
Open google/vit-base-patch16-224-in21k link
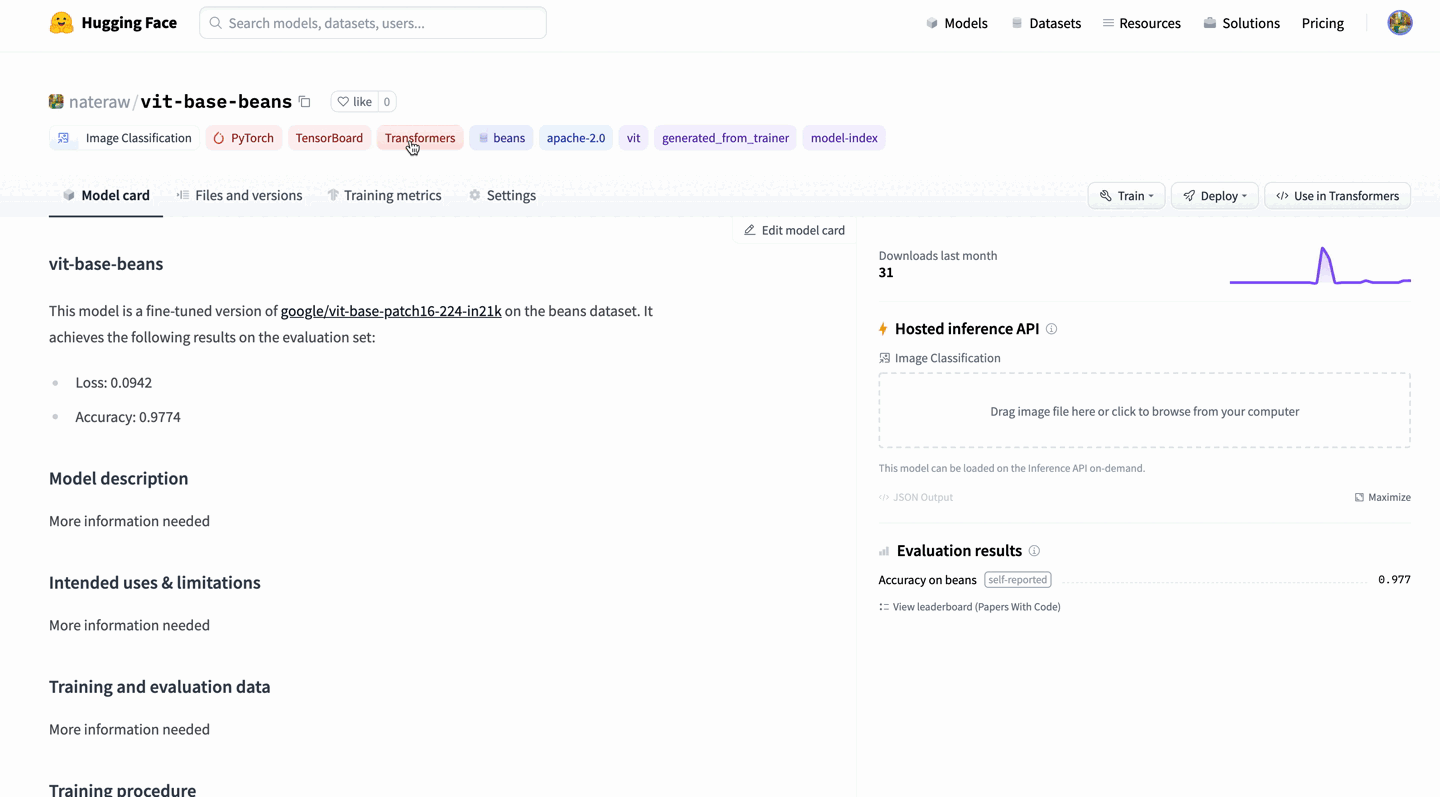(391, 311)
